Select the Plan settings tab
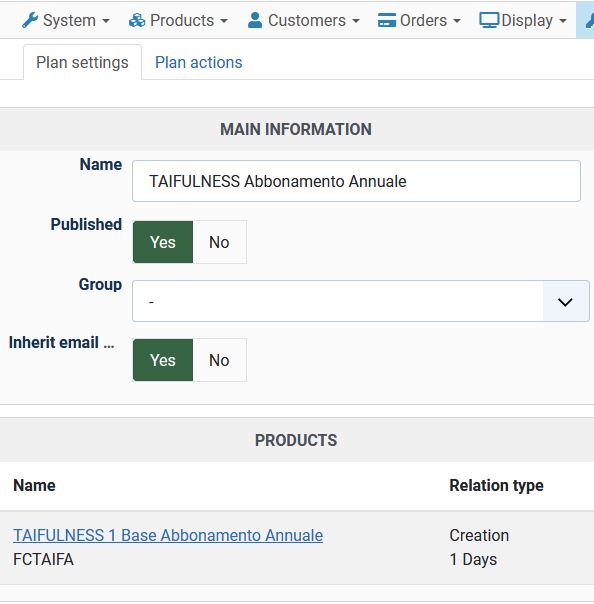The height and width of the screenshot is (604, 594). [82, 62]
